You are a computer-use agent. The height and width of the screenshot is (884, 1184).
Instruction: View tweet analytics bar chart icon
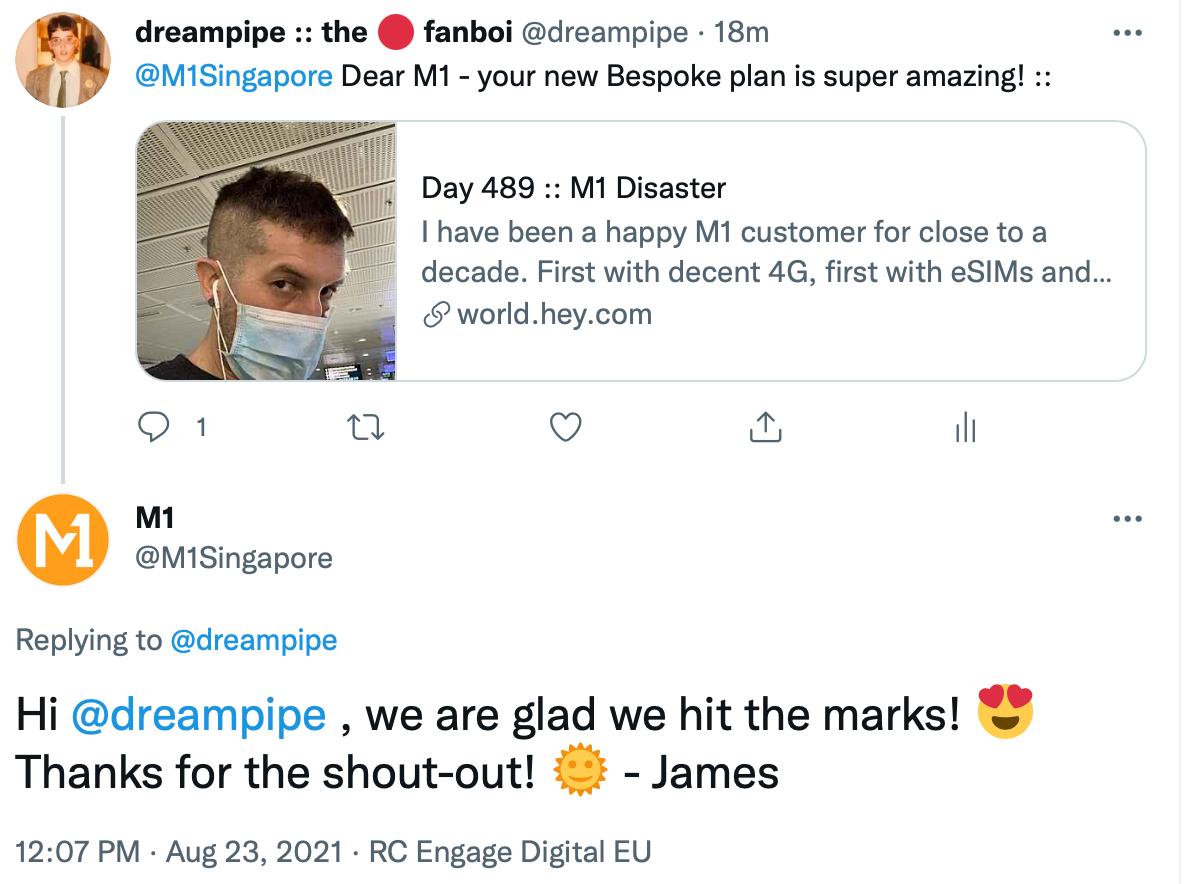click(x=965, y=428)
